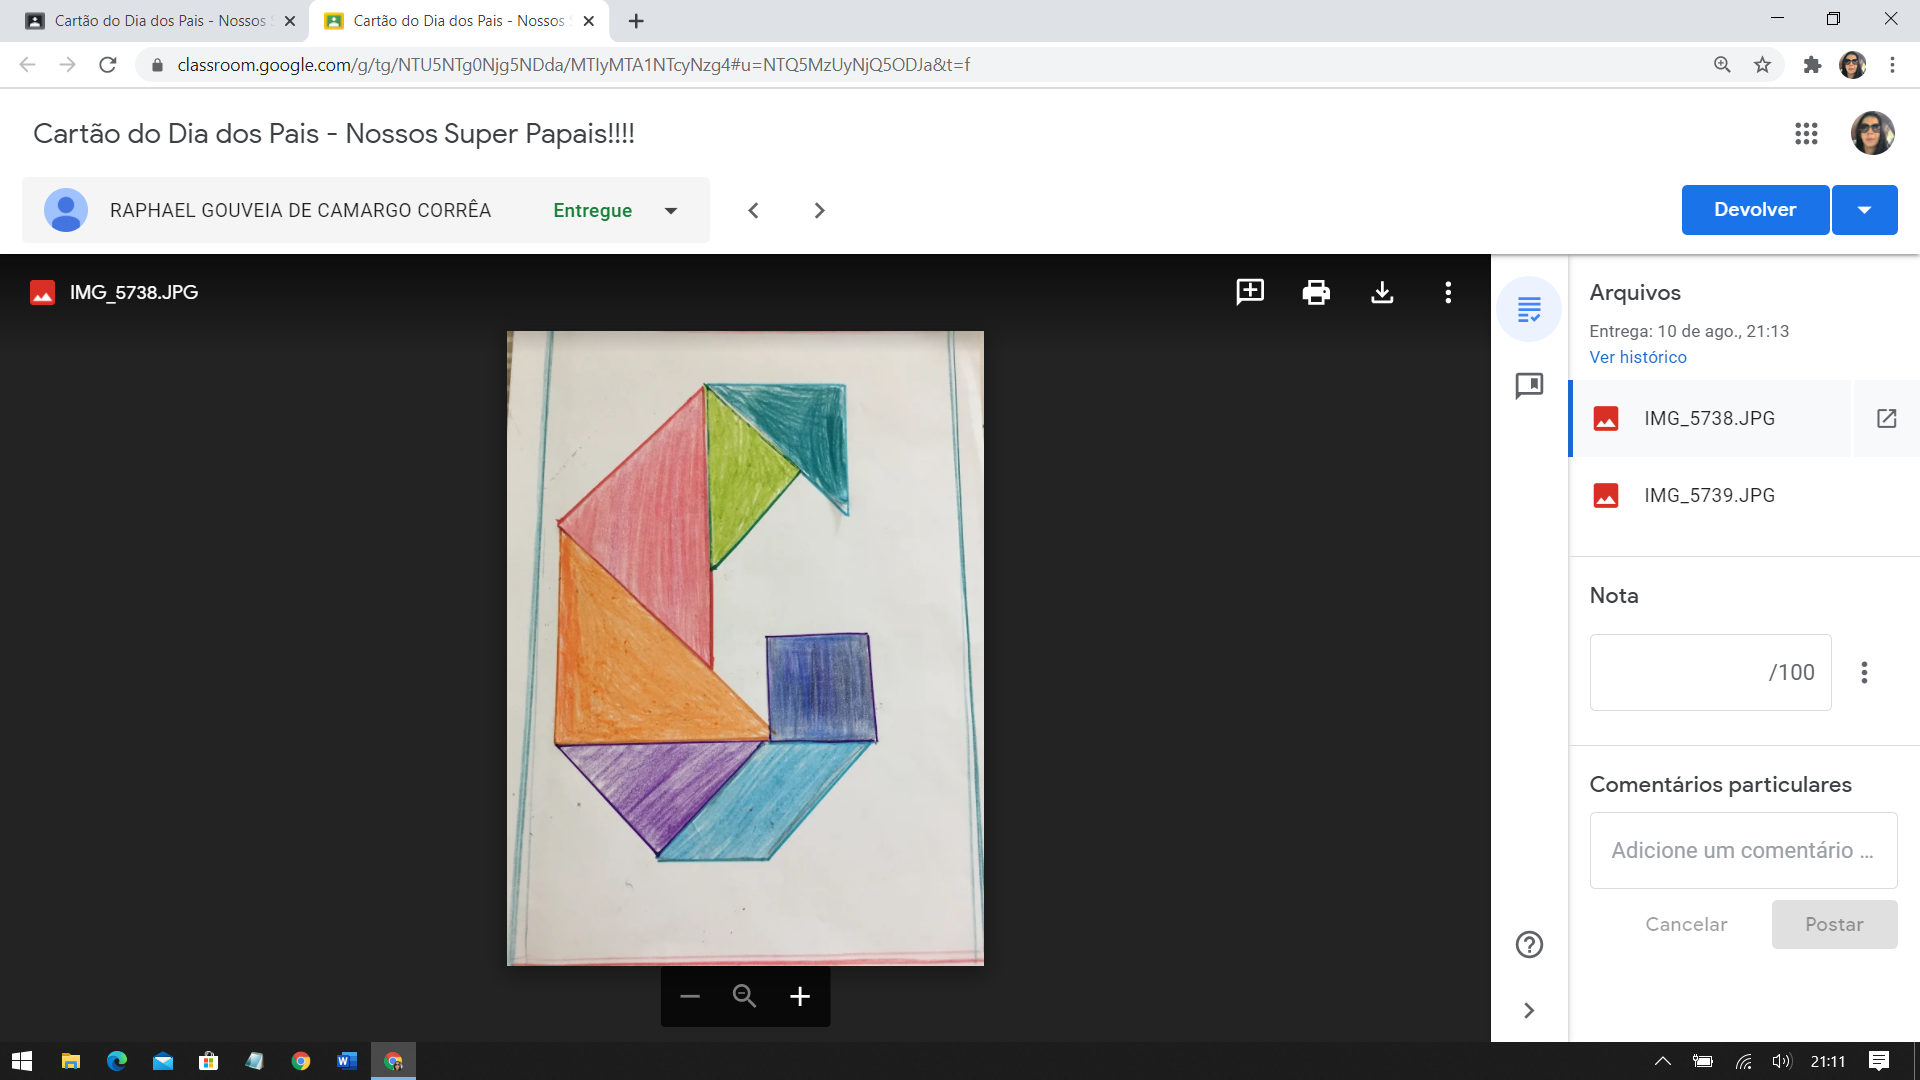
Task: Open the viewer's three-dot more options menu
Action: [x=1448, y=292]
